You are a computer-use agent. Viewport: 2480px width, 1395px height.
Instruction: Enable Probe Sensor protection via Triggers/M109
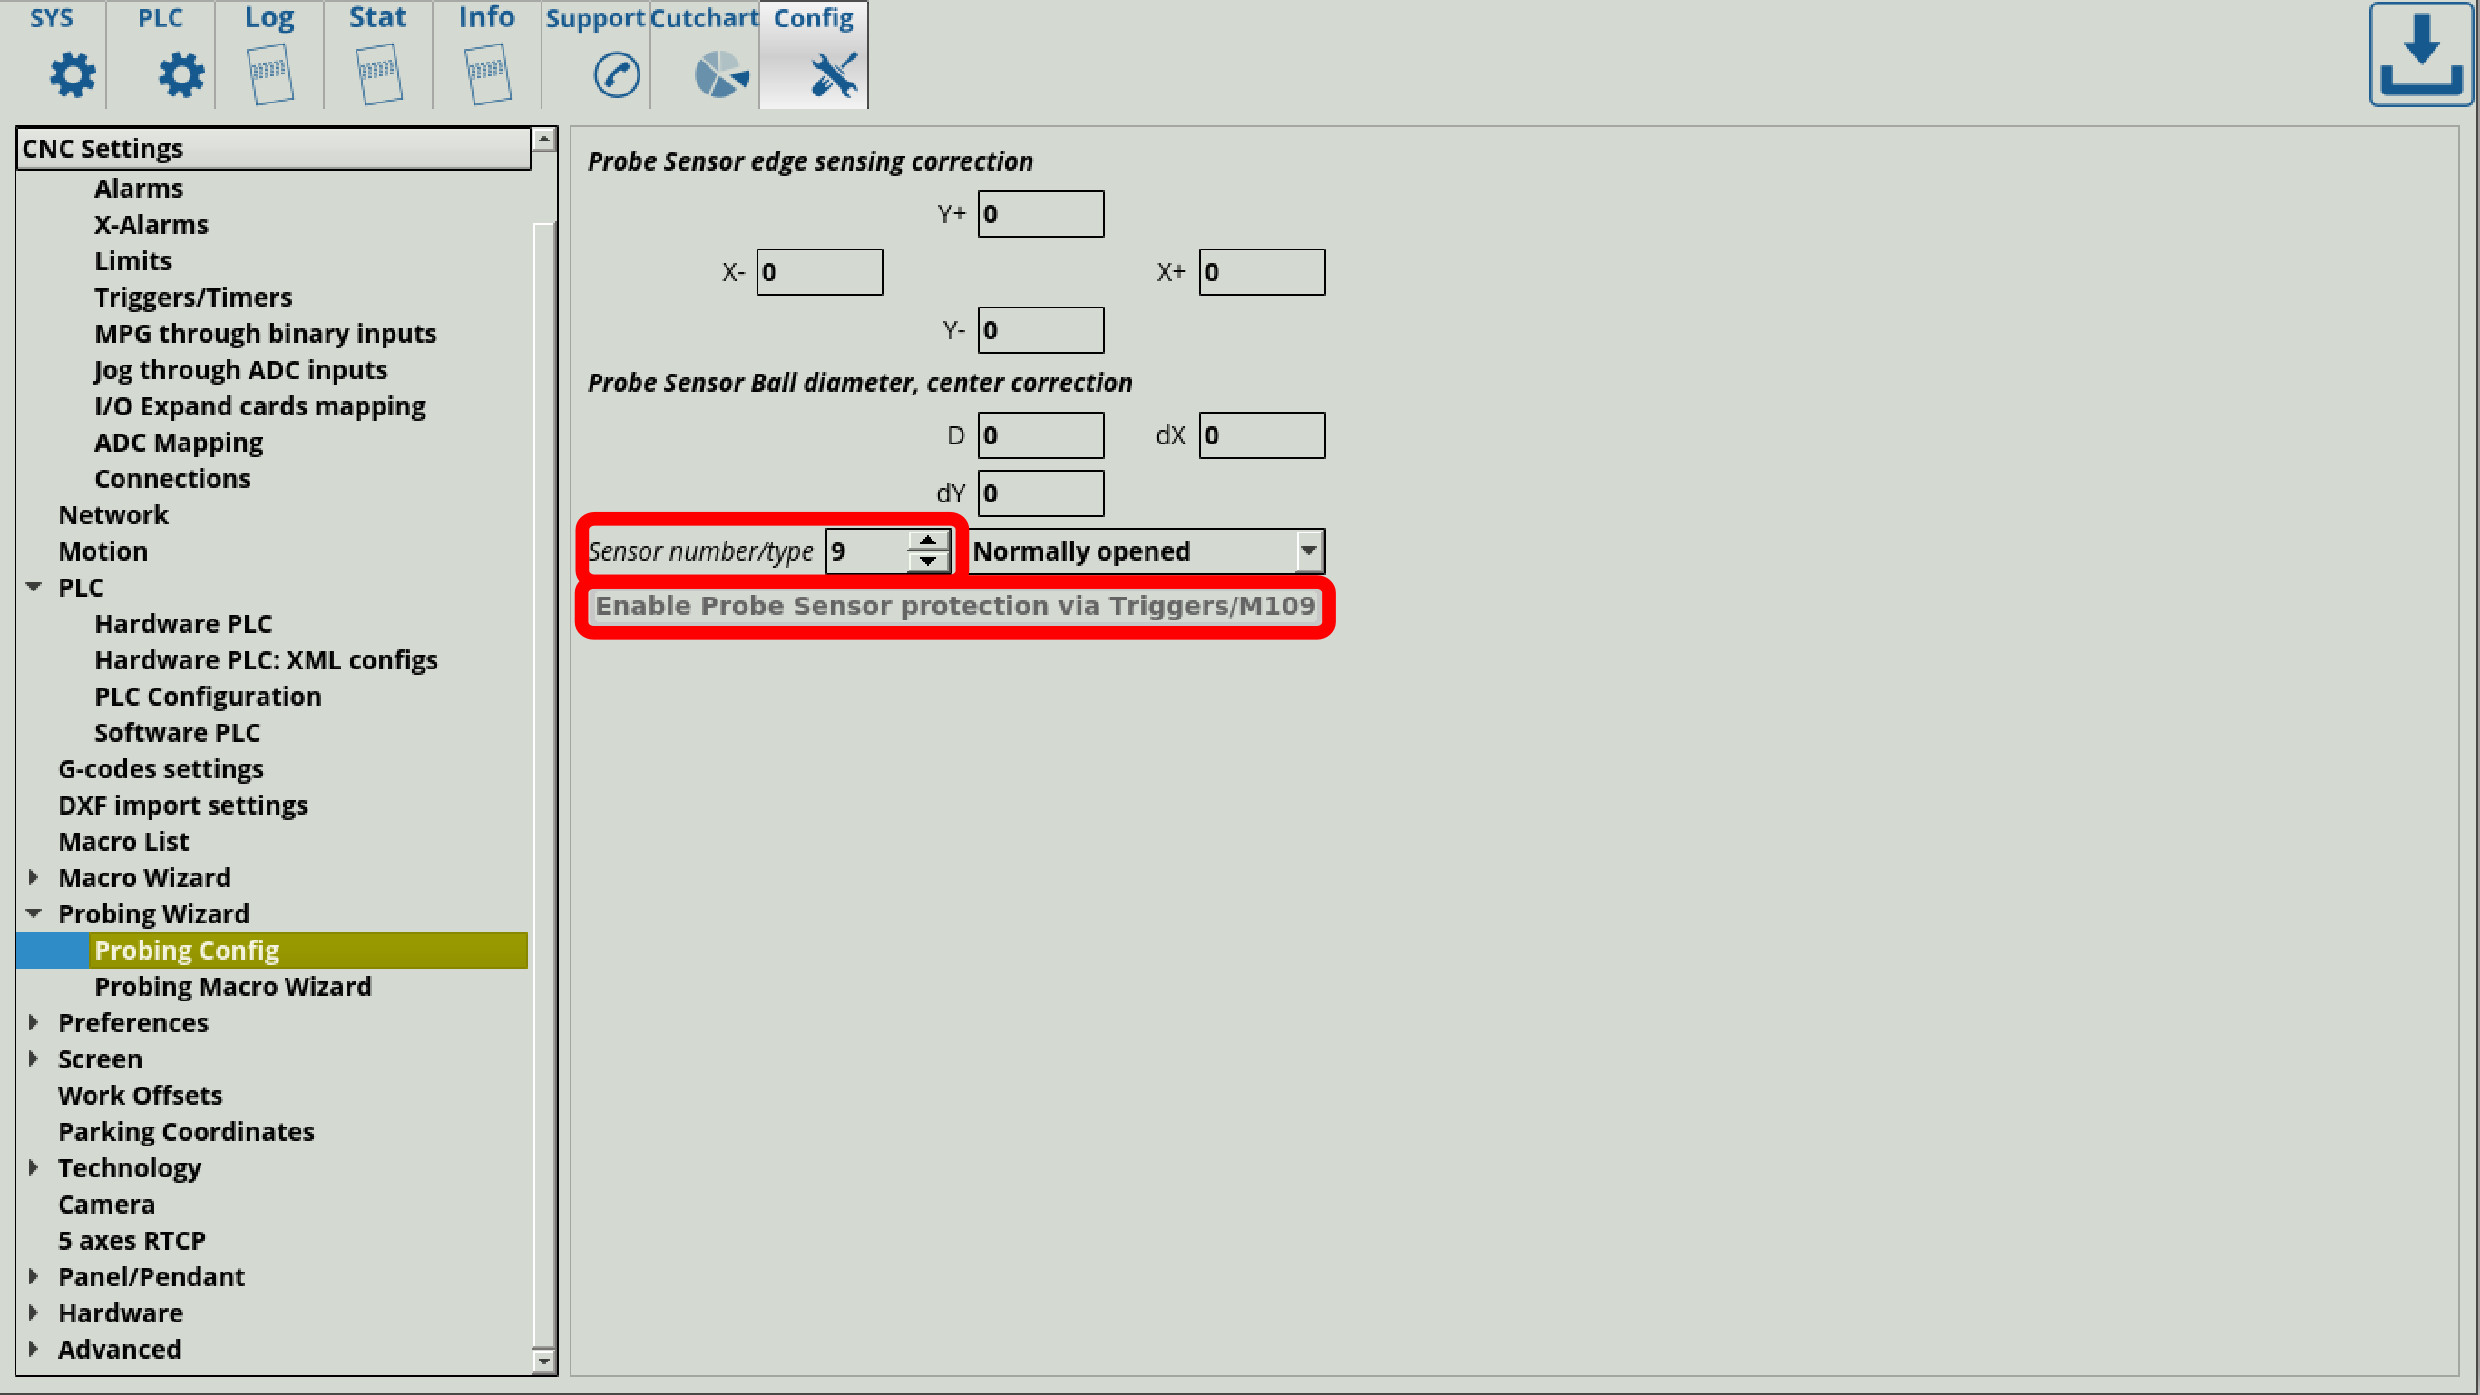click(x=955, y=606)
